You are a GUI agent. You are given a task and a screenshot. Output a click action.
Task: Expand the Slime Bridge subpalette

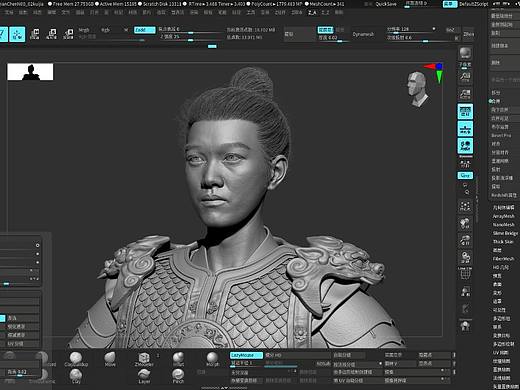tap(505, 233)
